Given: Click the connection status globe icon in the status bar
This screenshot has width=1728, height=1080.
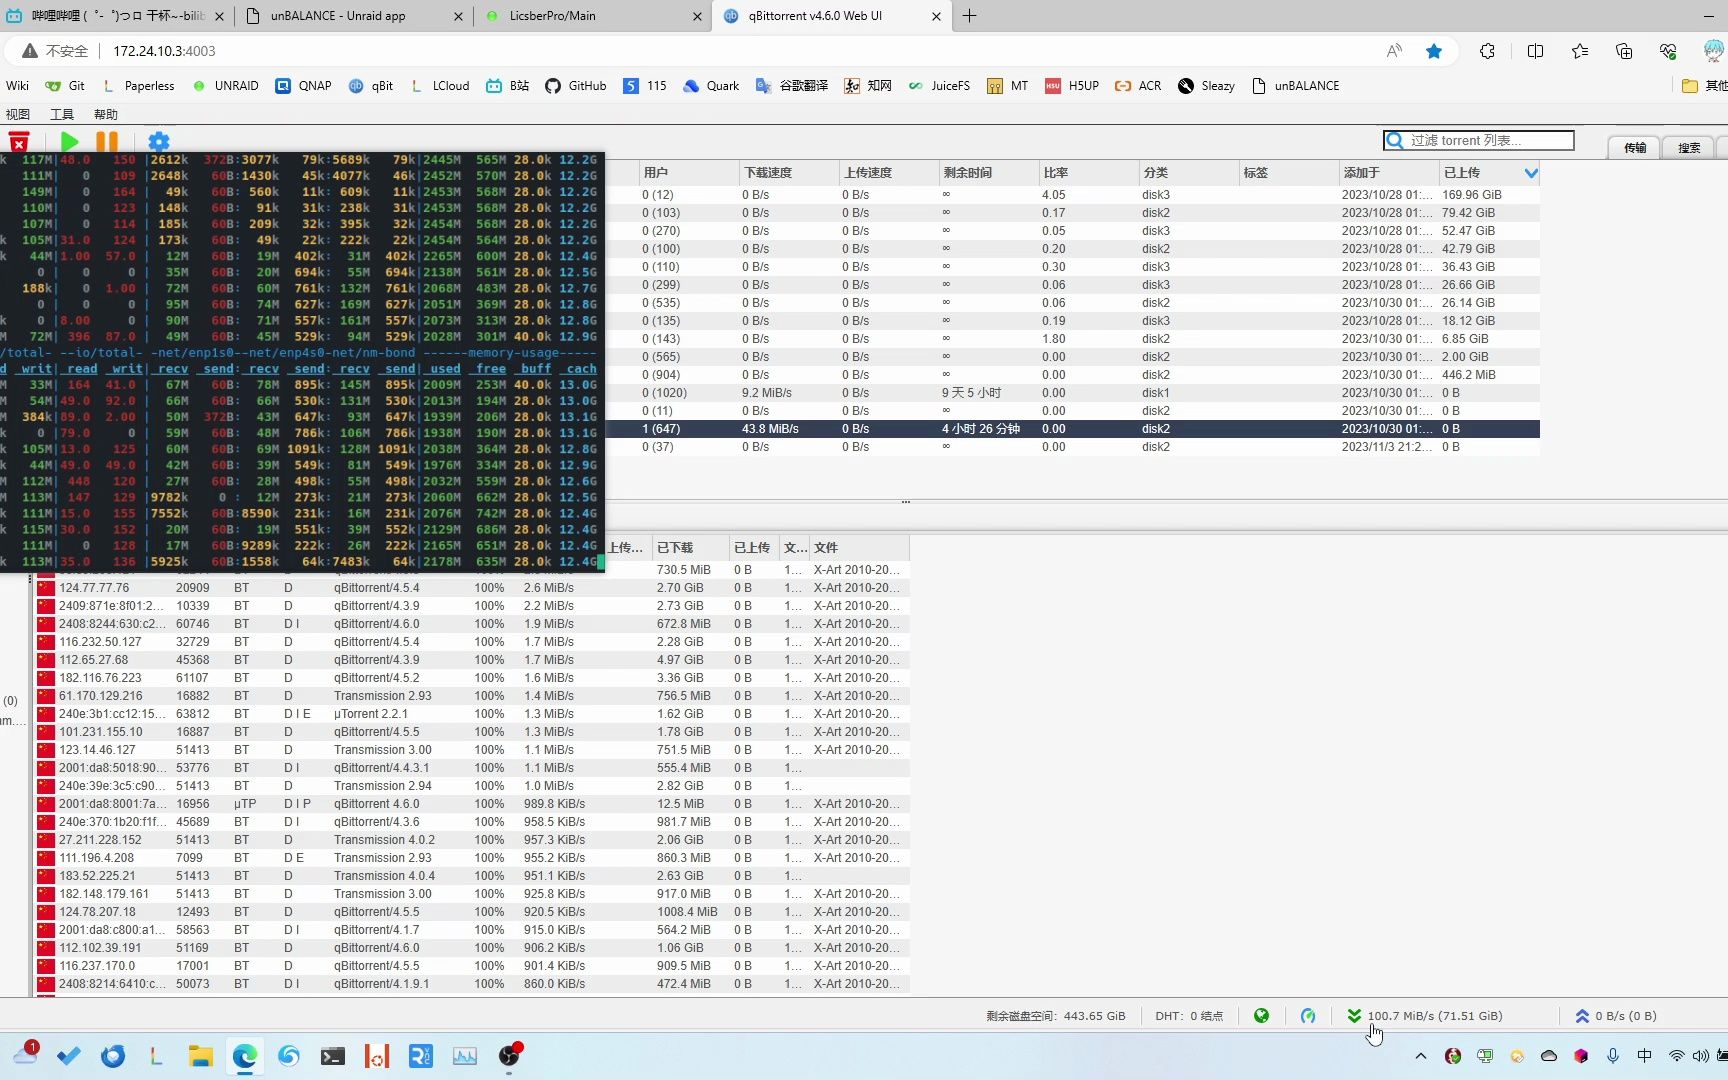Looking at the screenshot, I should 1261,1016.
